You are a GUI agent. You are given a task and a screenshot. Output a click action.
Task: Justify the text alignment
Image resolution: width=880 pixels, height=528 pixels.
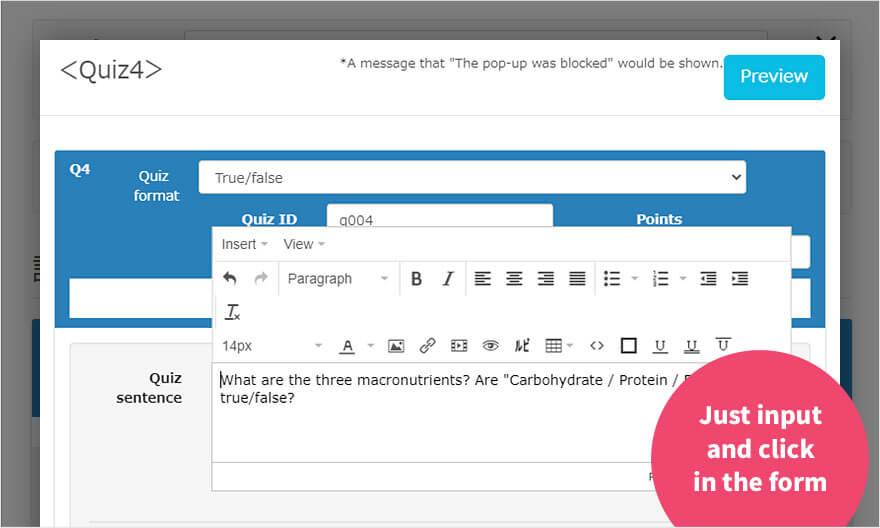tap(577, 279)
